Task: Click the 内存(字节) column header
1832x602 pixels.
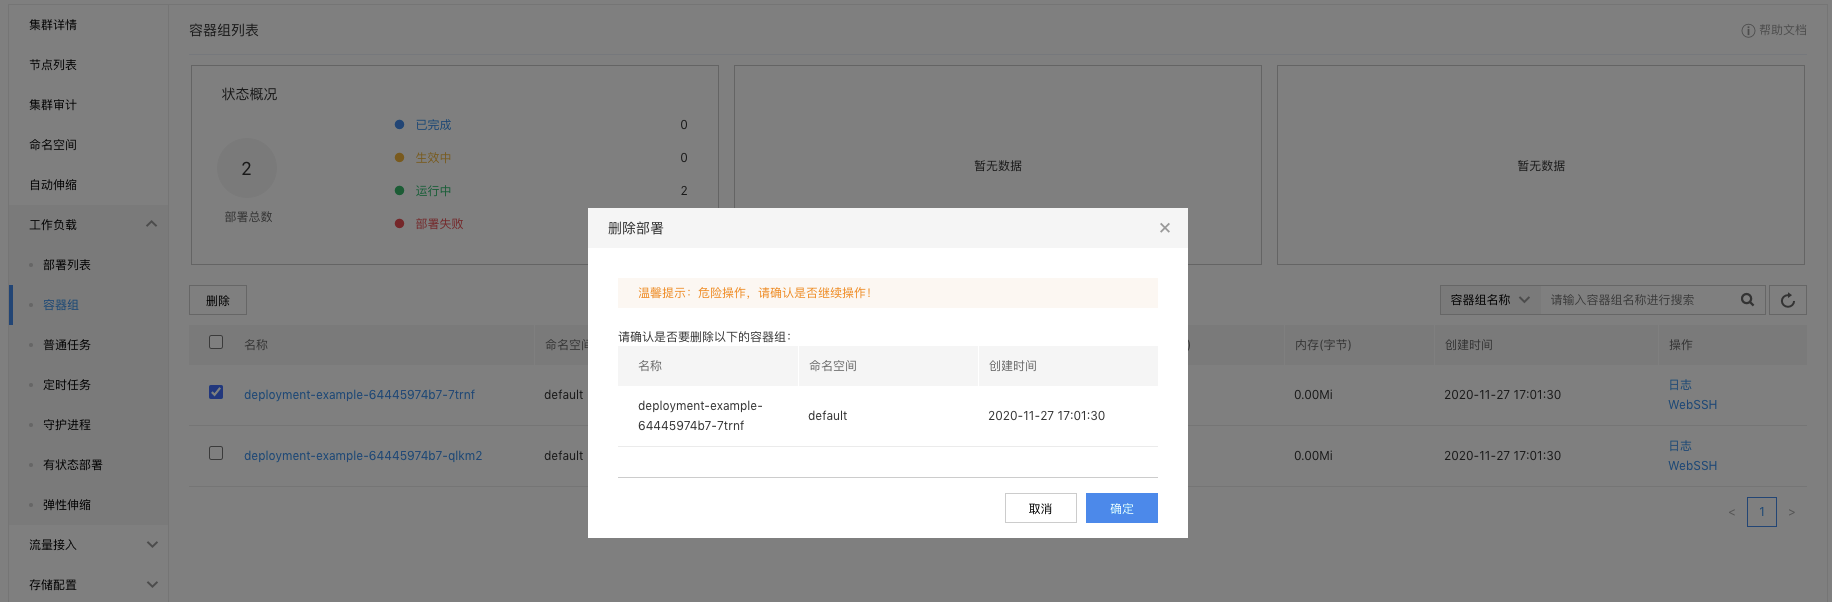Action: (x=1322, y=345)
